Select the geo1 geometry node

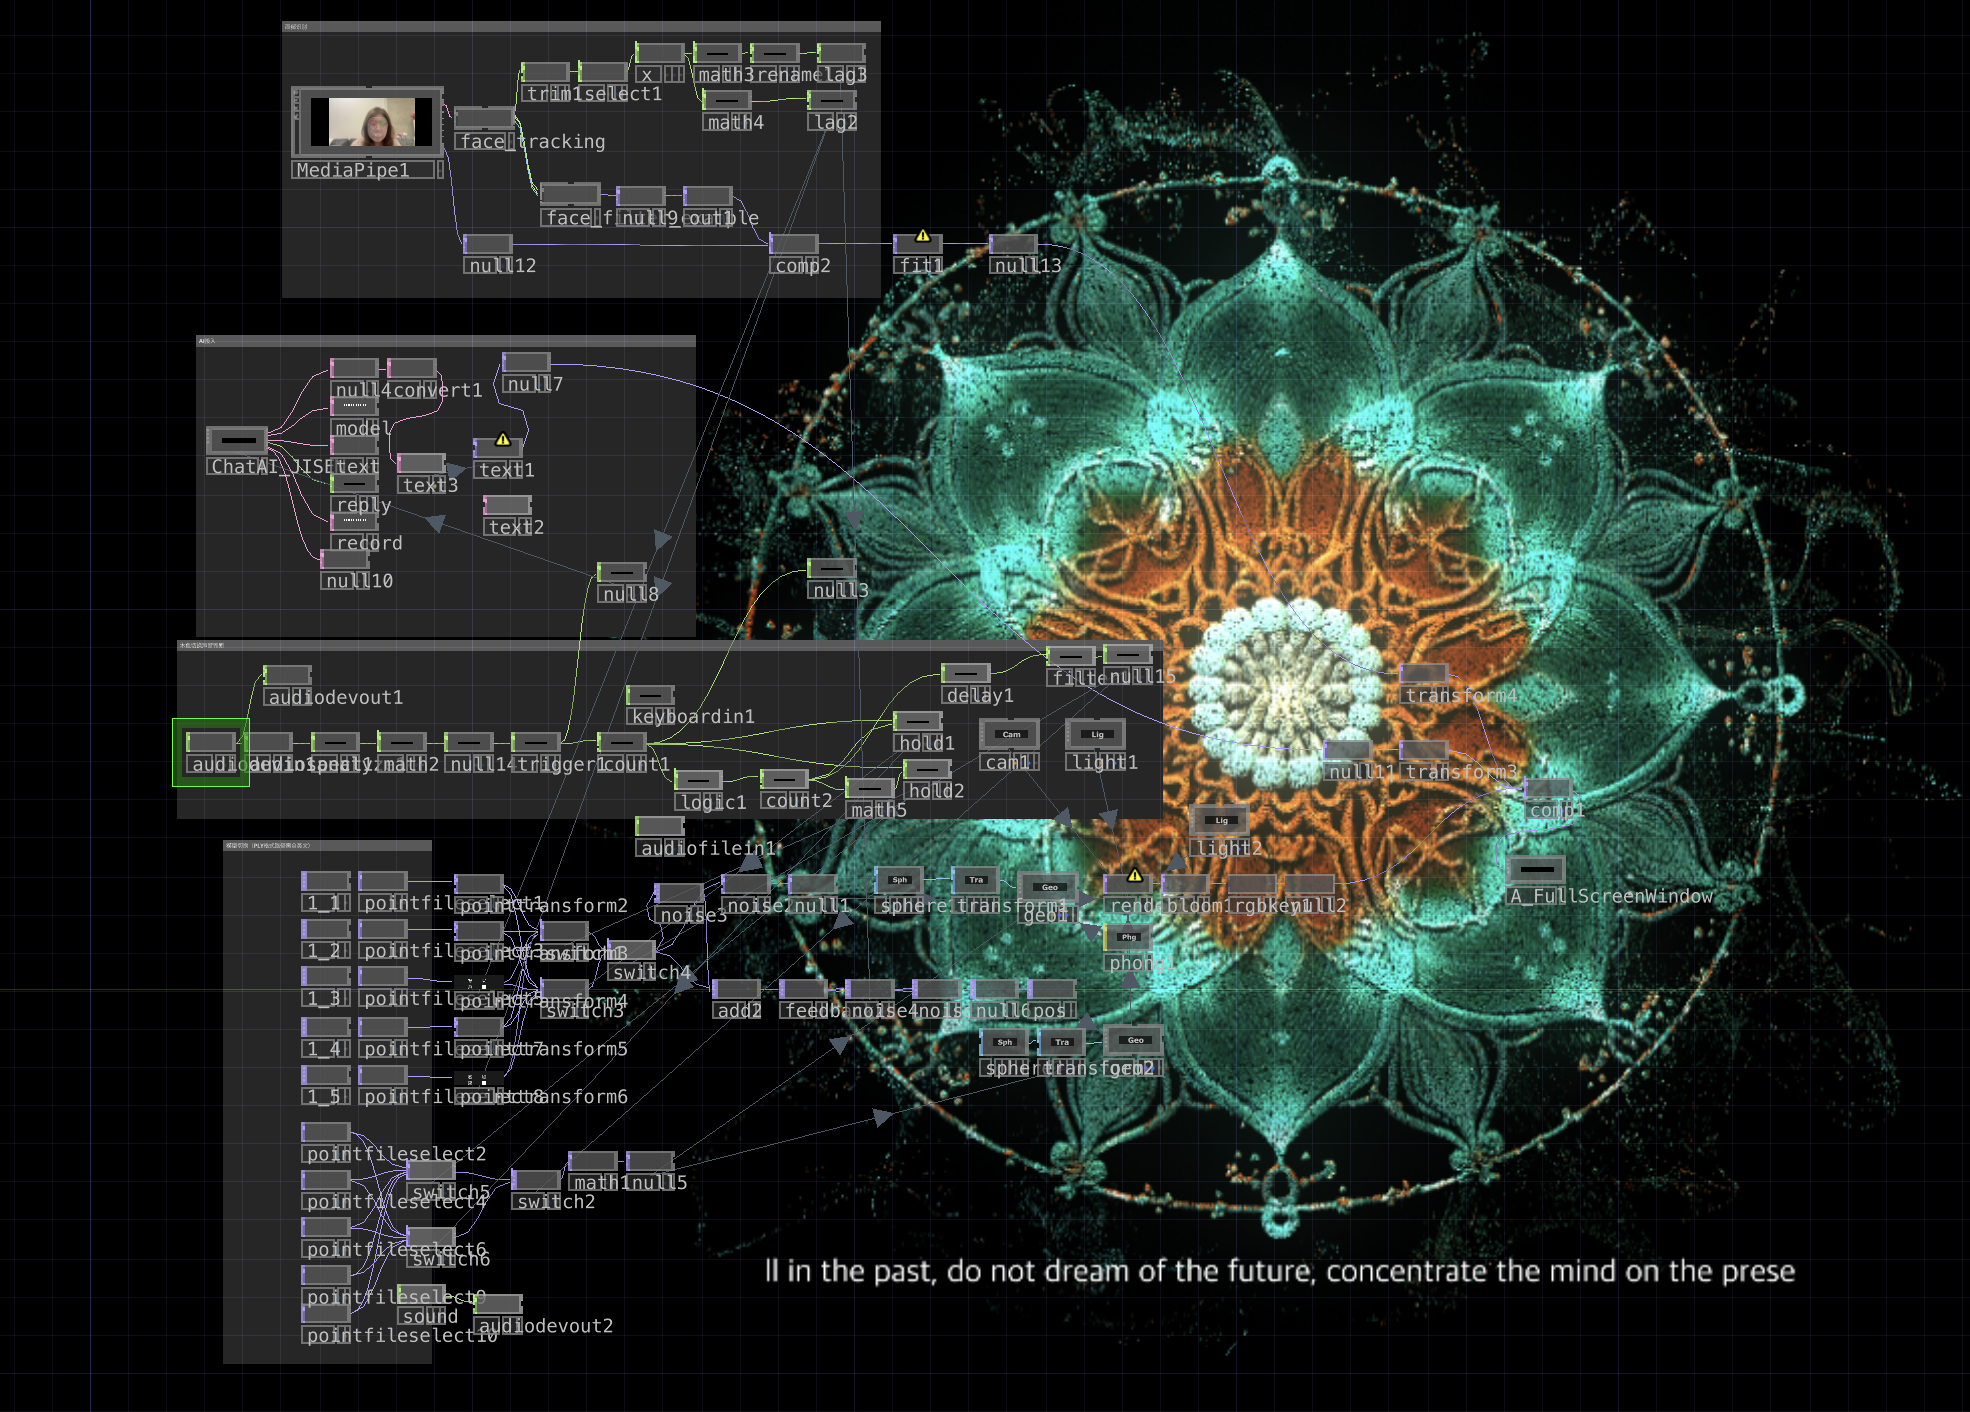tap(1048, 887)
